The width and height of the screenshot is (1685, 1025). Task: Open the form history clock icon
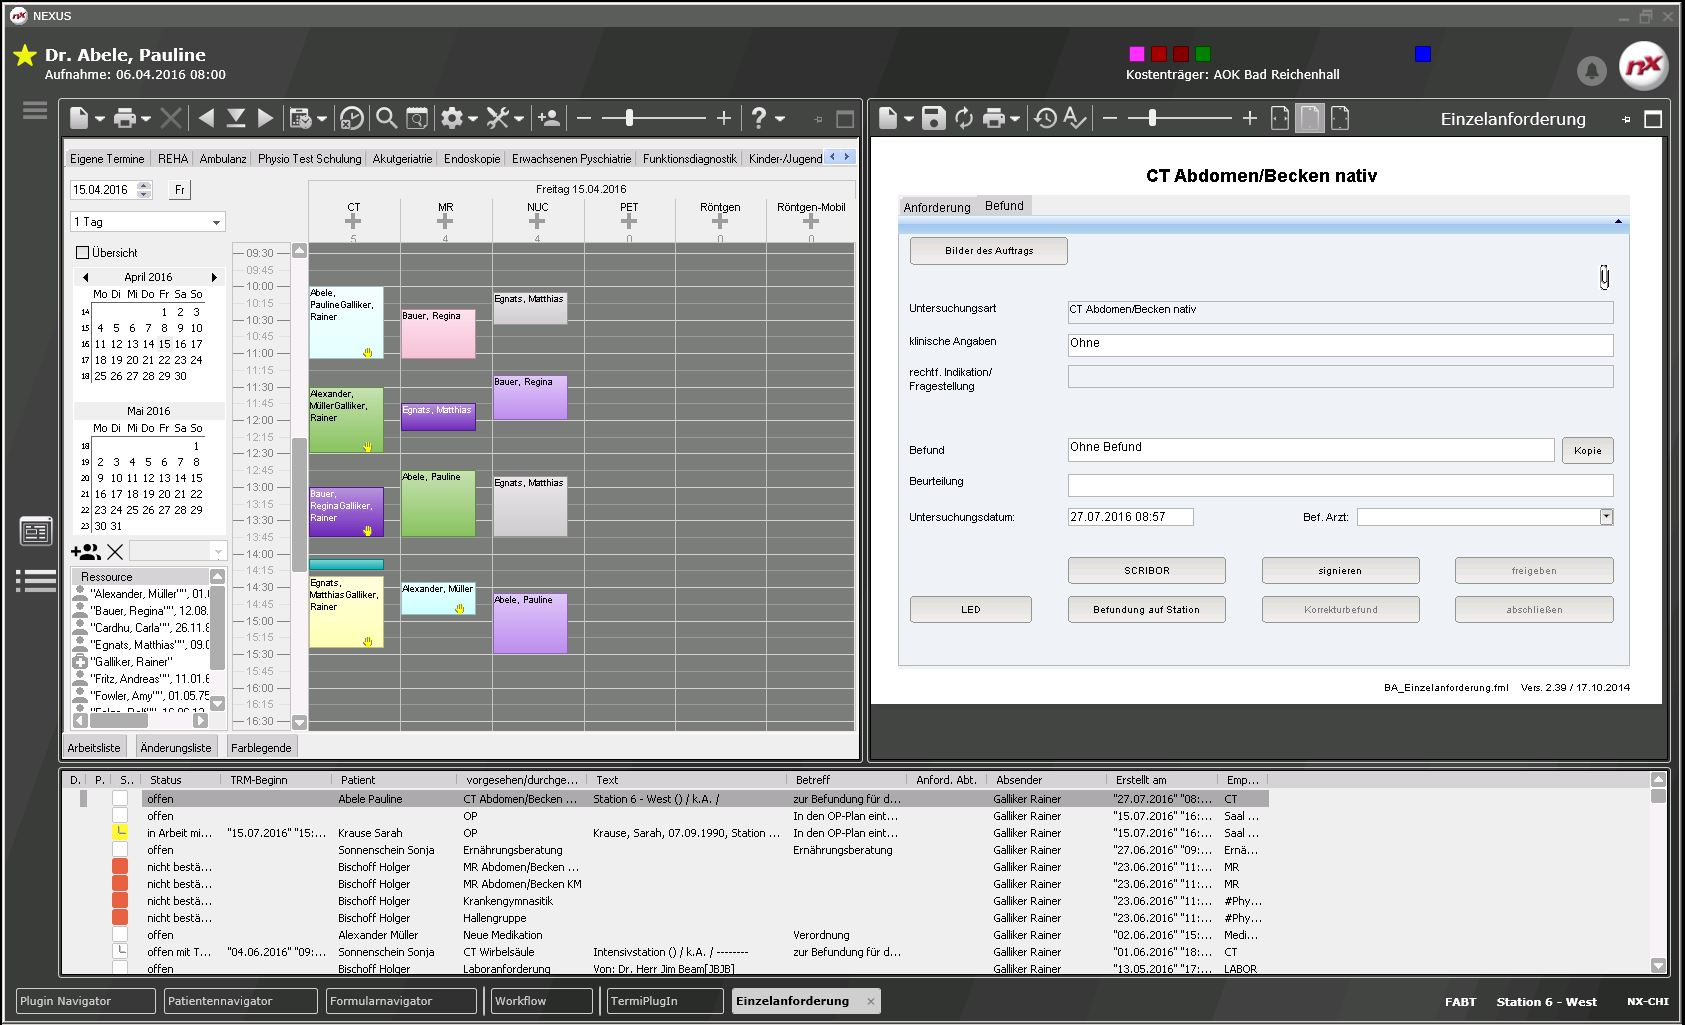pyautogui.click(x=1045, y=119)
